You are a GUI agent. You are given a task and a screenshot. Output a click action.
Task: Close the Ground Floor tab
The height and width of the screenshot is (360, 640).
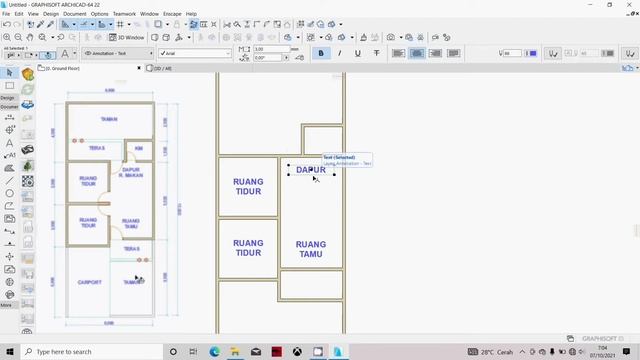tap(139, 68)
